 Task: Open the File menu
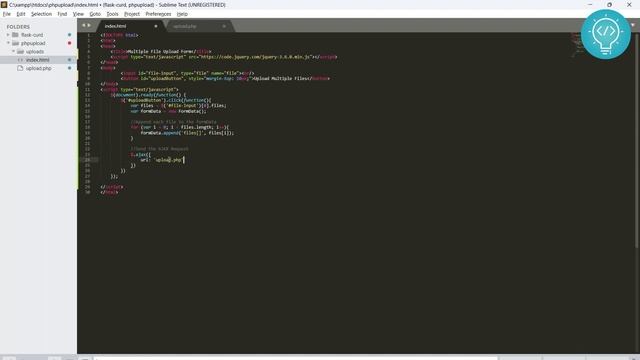coord(7,14)
